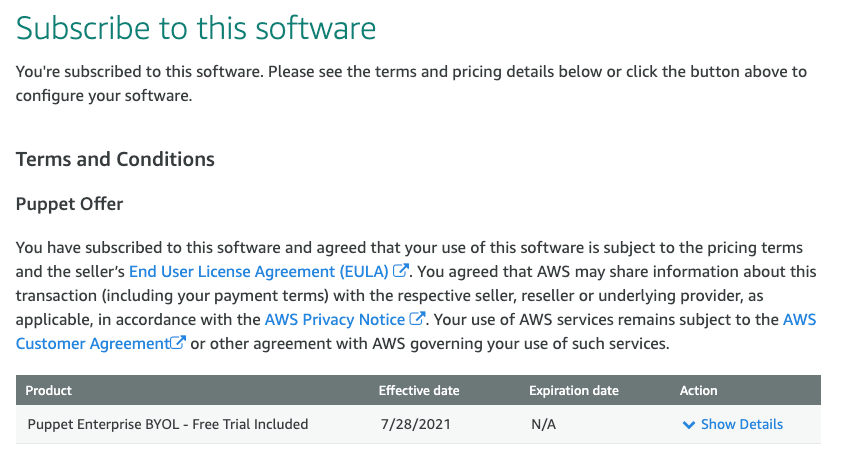Click the external-link icon after Customer Agreement
This screenshot has width=854, height=476.
(178, 343)
